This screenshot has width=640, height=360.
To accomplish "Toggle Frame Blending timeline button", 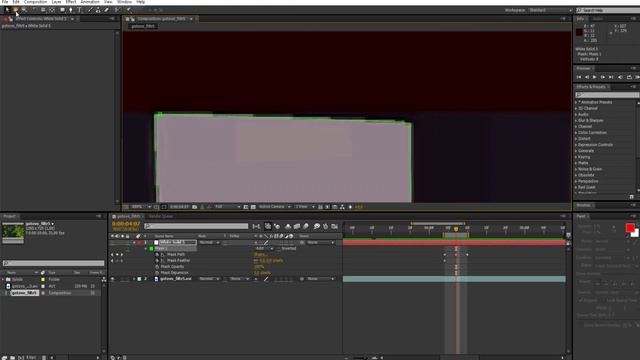I will click(x=297, y=226).
